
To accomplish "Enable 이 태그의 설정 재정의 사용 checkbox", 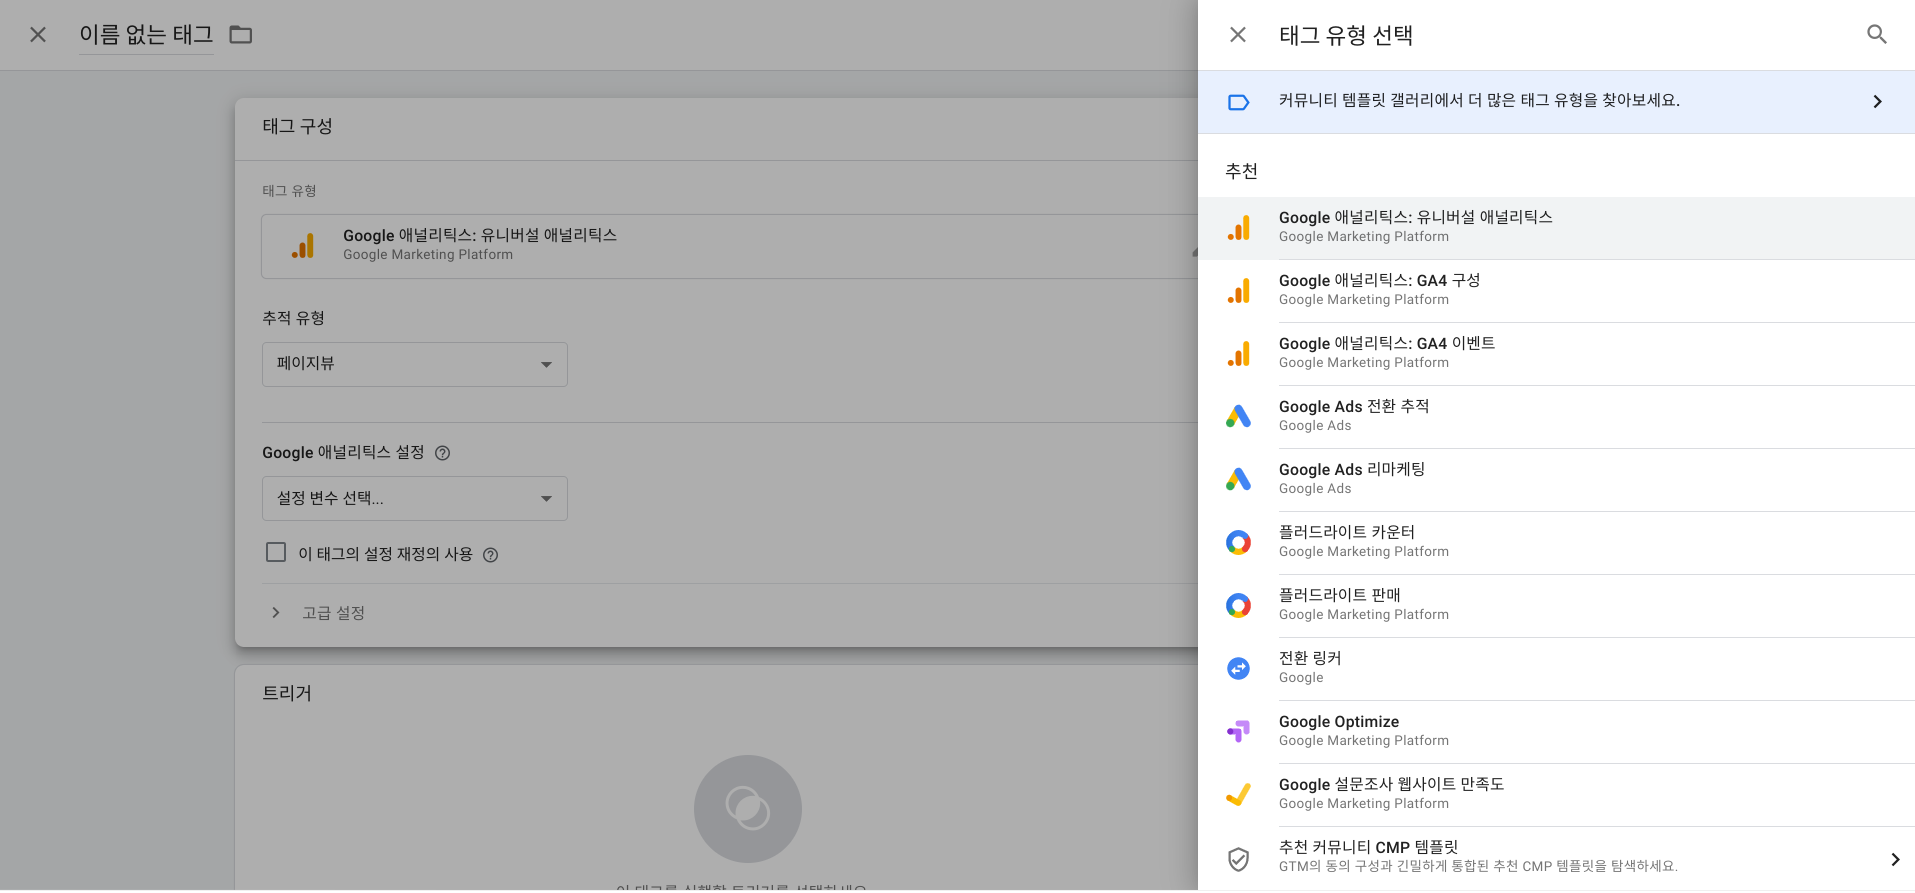I will pos(276,552).
